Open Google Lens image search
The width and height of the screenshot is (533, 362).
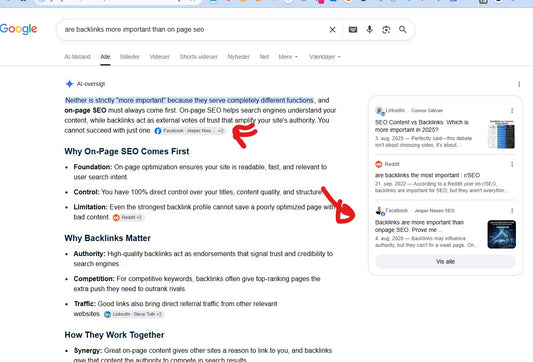point(386,30)
